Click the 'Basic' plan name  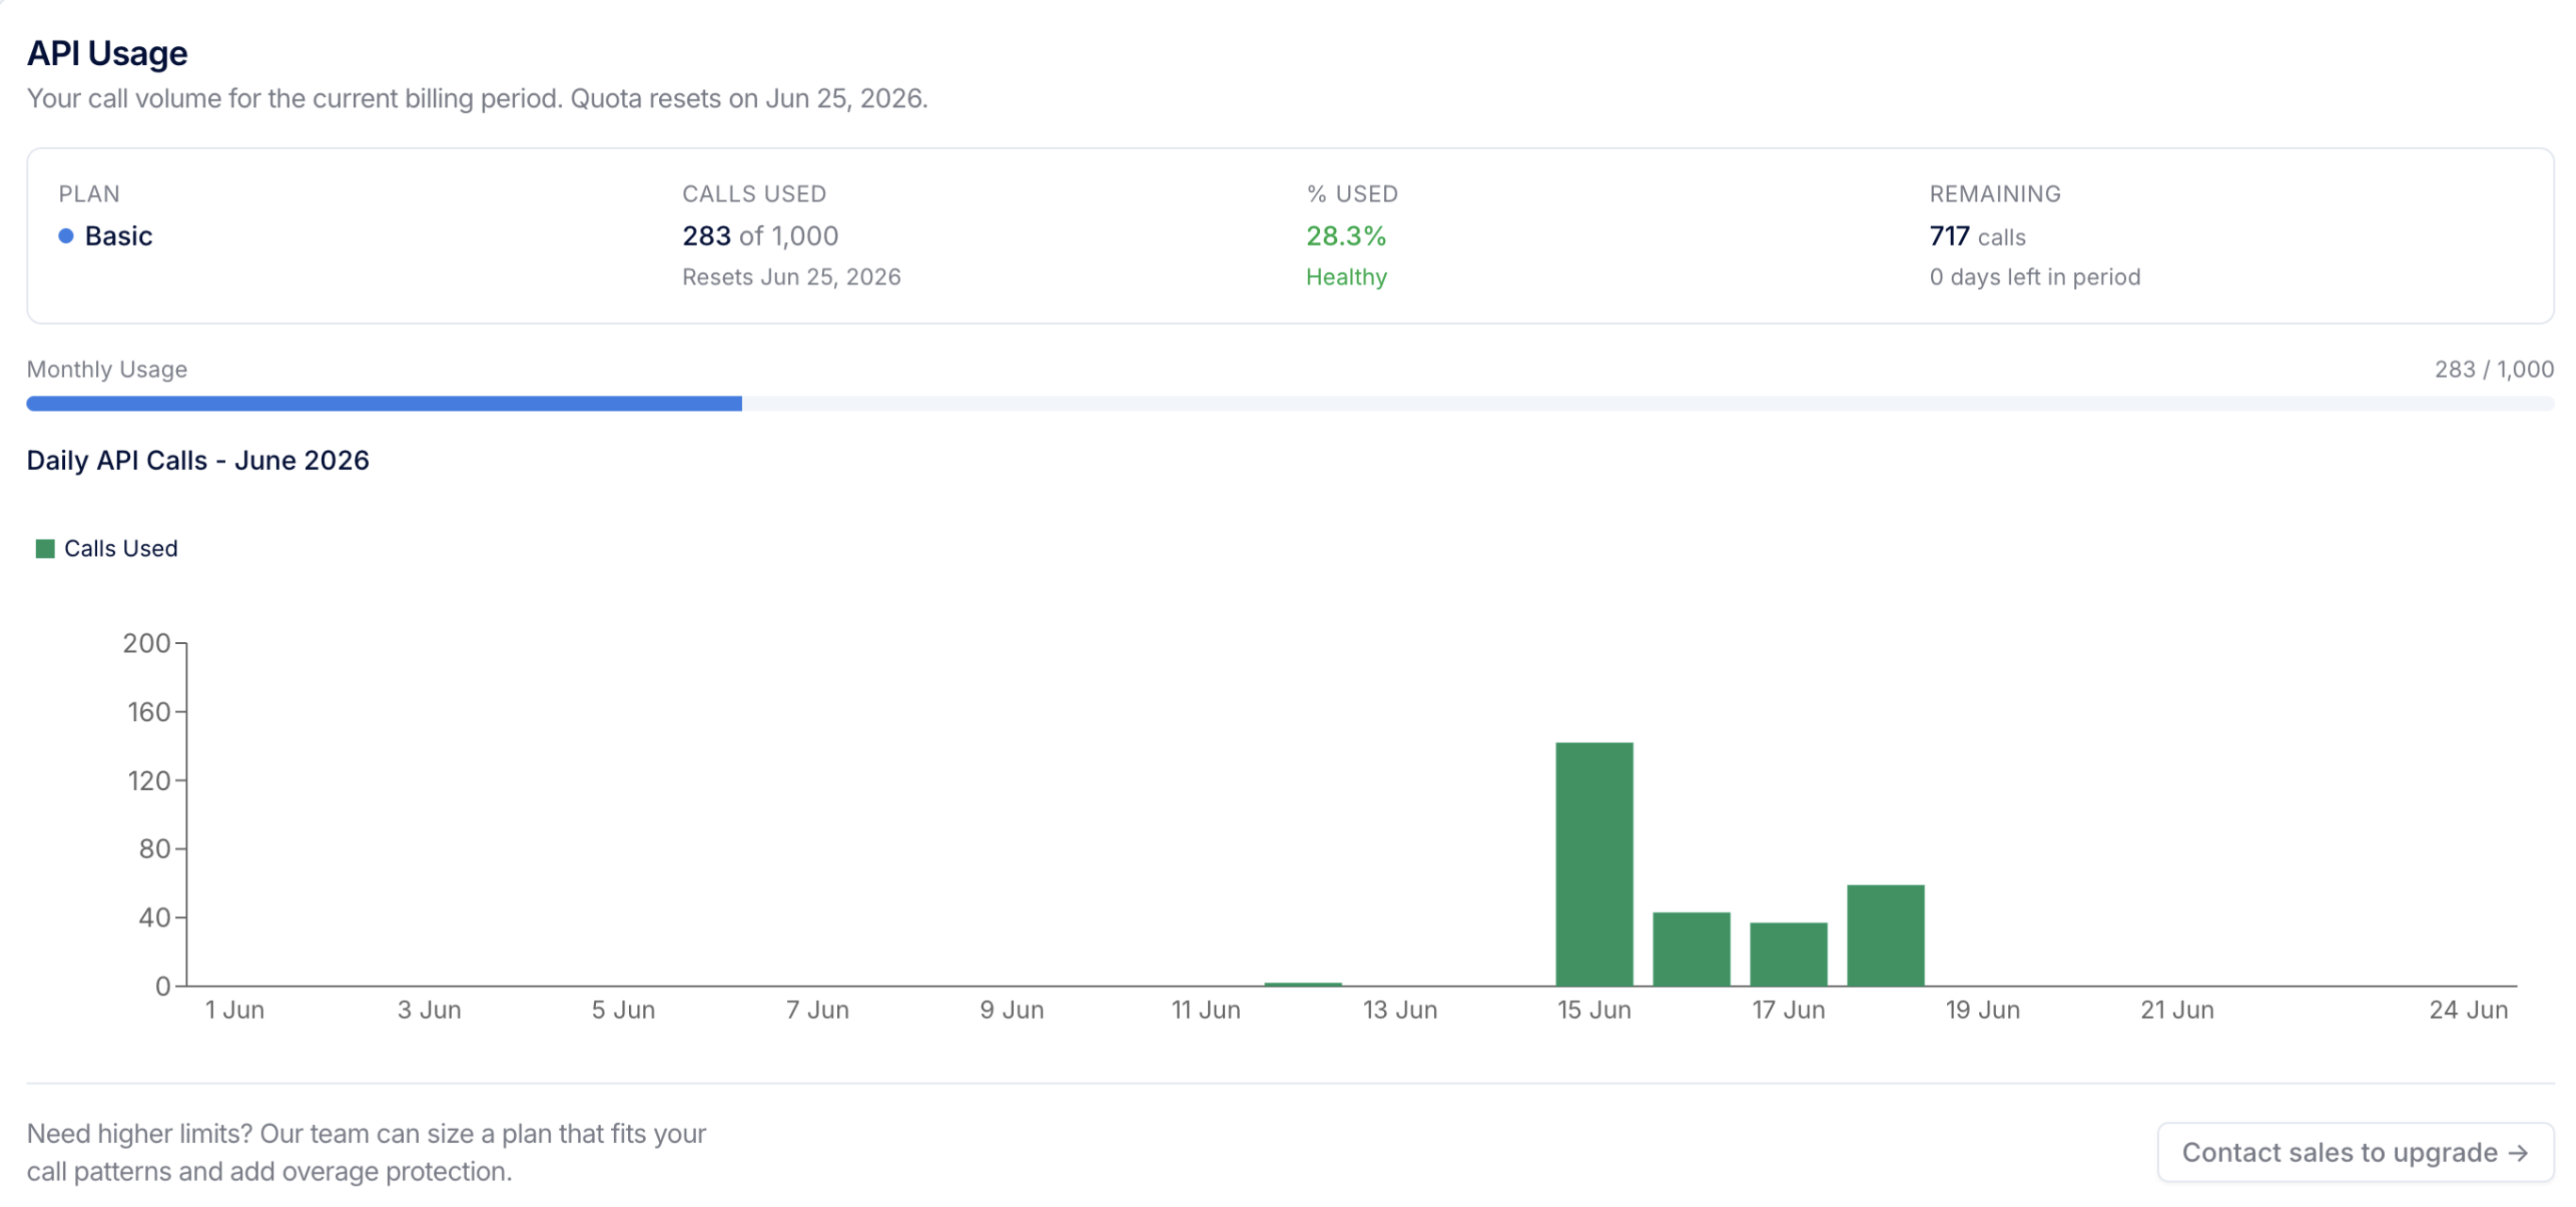(x=119, y=236)
